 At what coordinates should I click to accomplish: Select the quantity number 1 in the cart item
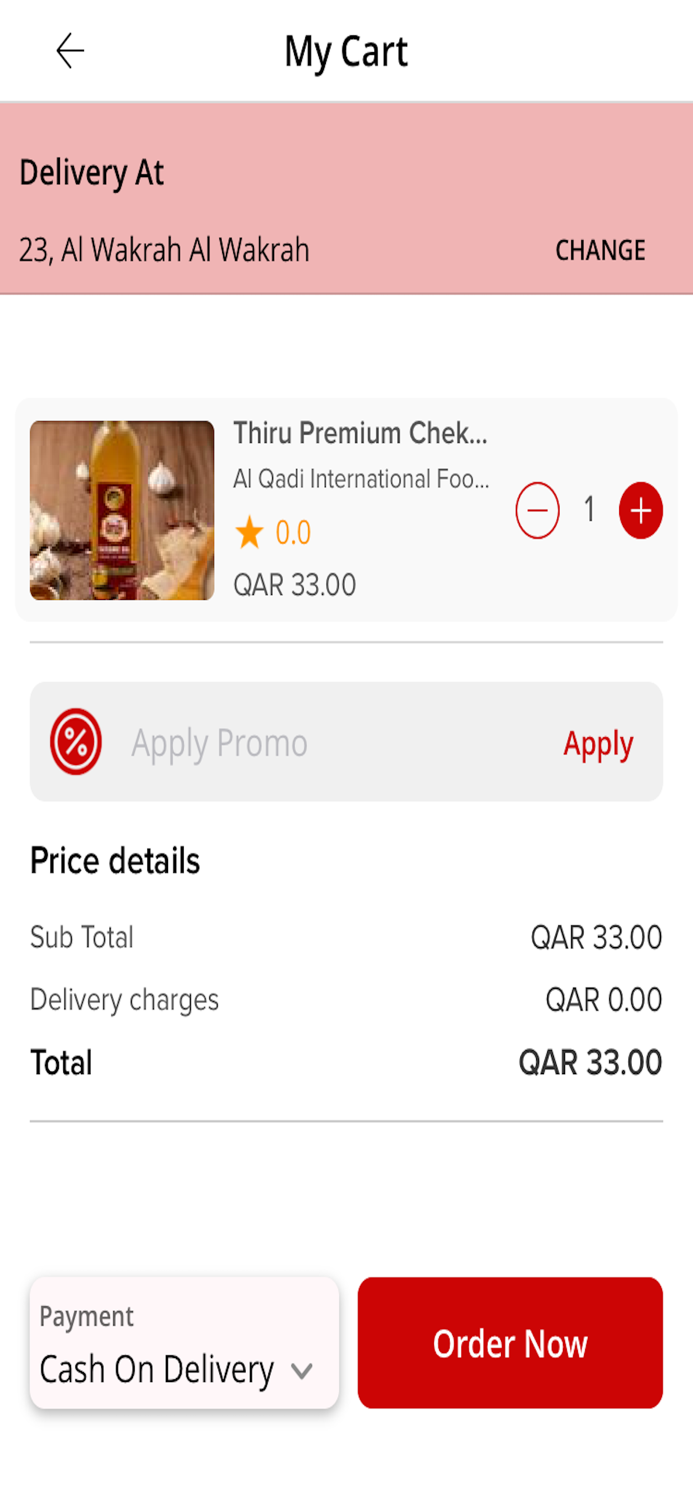coord(589,510)
